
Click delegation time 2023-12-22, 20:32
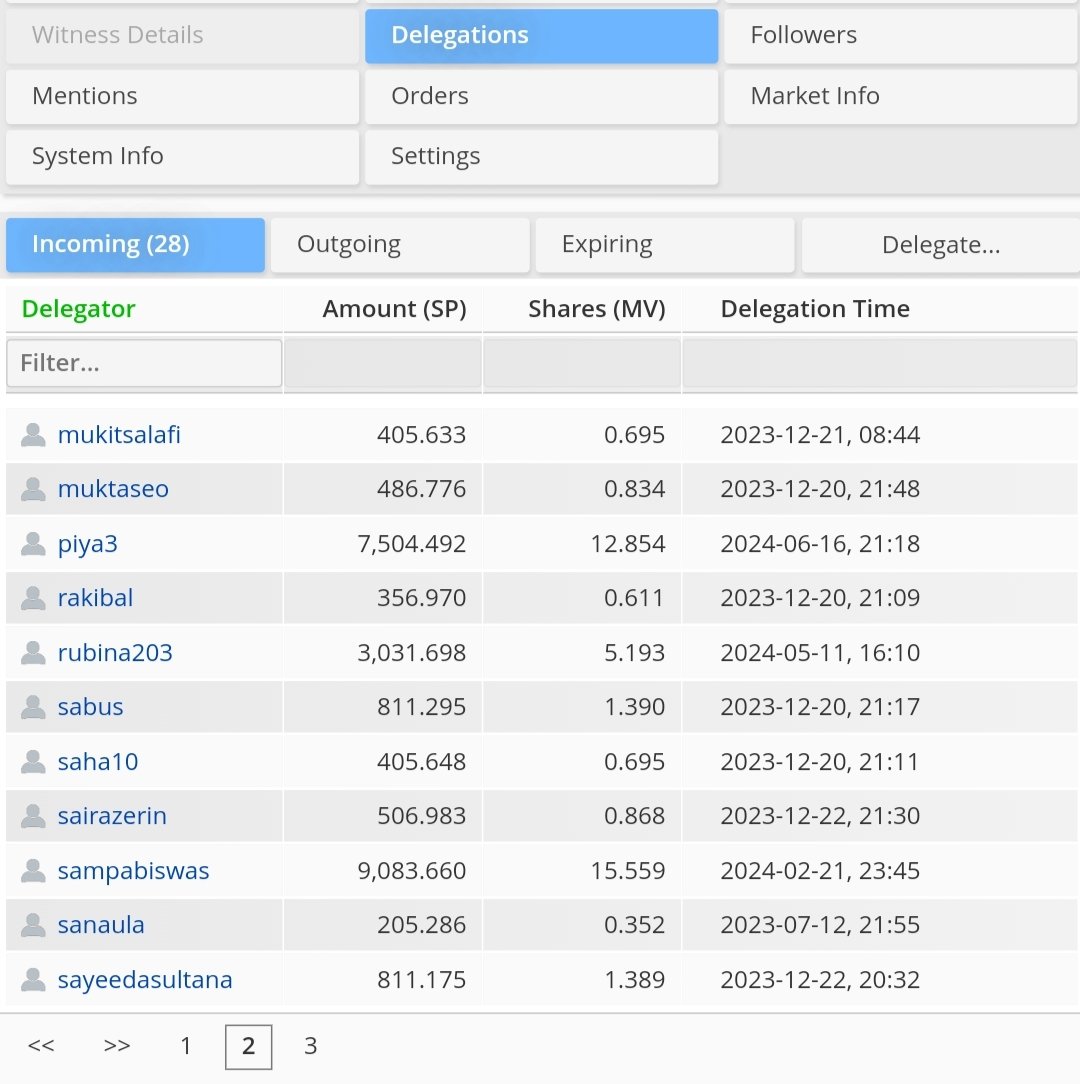pos(820,980)
